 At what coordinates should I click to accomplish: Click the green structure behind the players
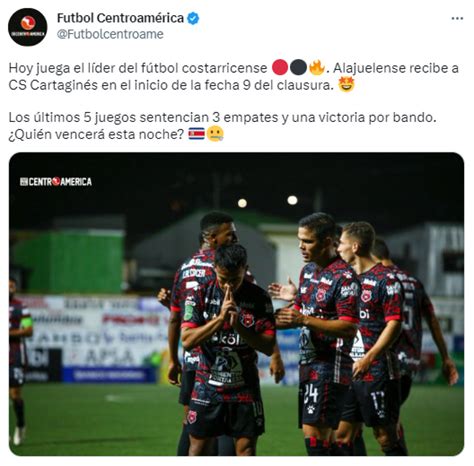point(70,262)
